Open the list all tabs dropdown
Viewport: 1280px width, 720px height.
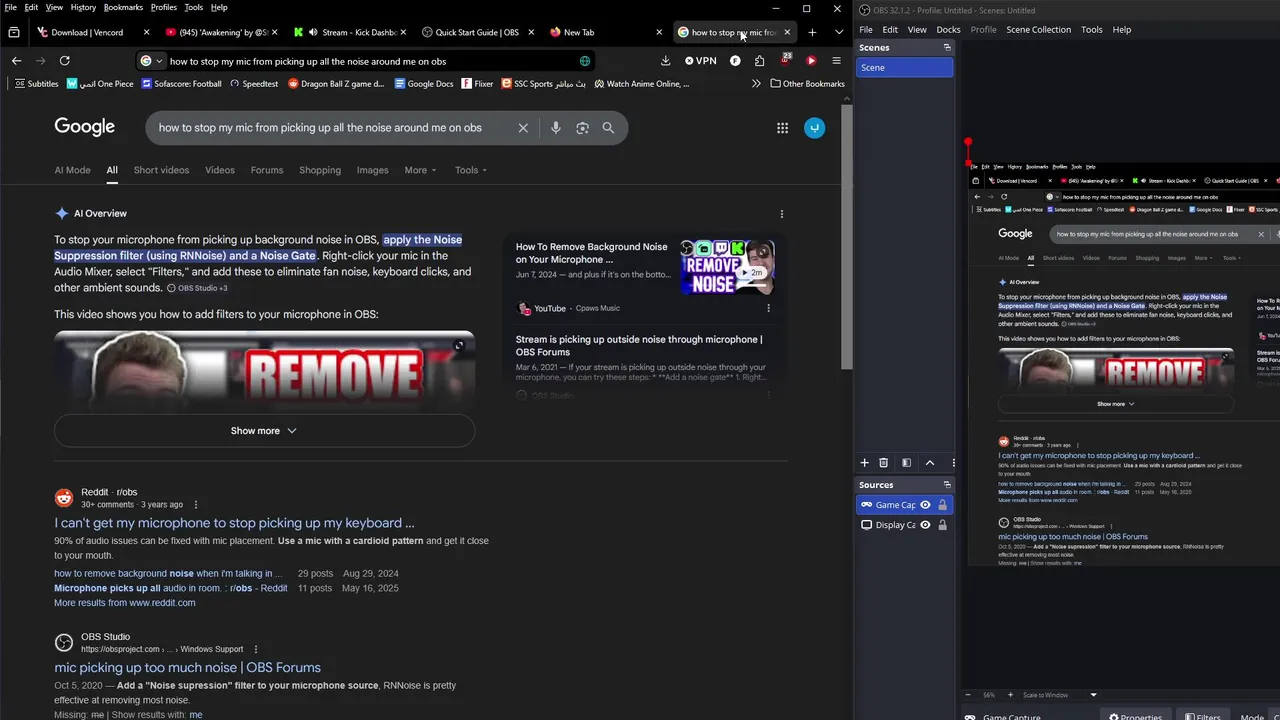tap(838, 32)
